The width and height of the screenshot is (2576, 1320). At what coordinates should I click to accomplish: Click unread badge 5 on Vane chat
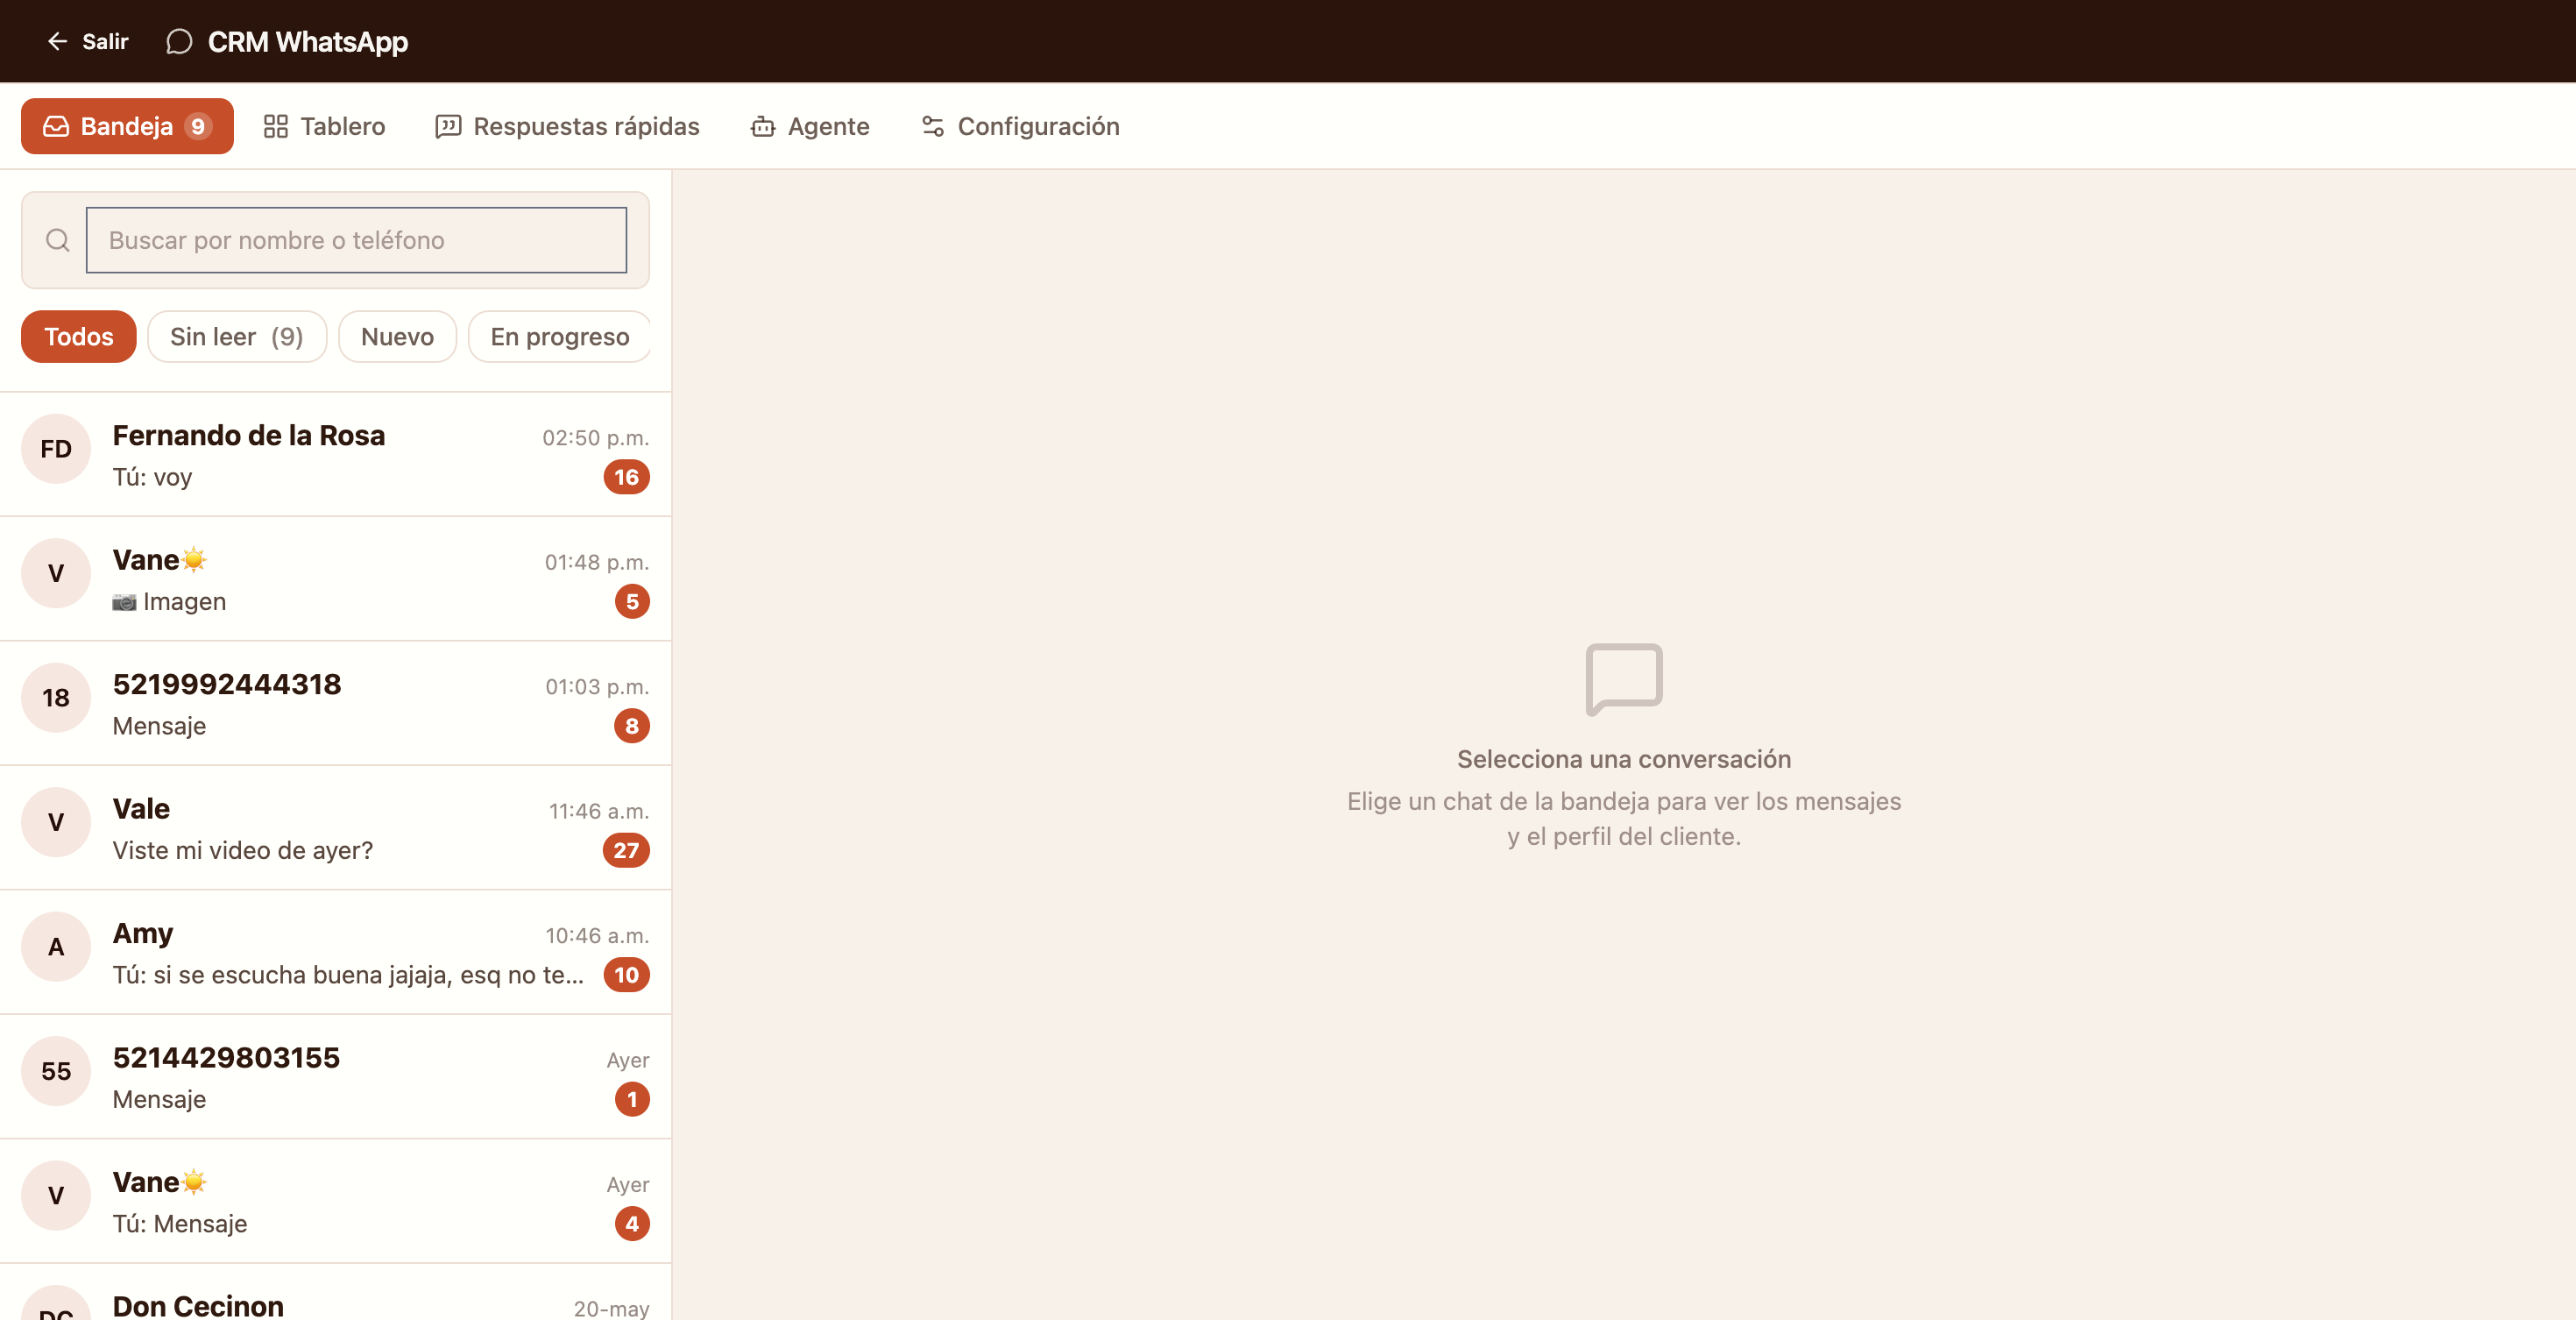tap(632, 602)
